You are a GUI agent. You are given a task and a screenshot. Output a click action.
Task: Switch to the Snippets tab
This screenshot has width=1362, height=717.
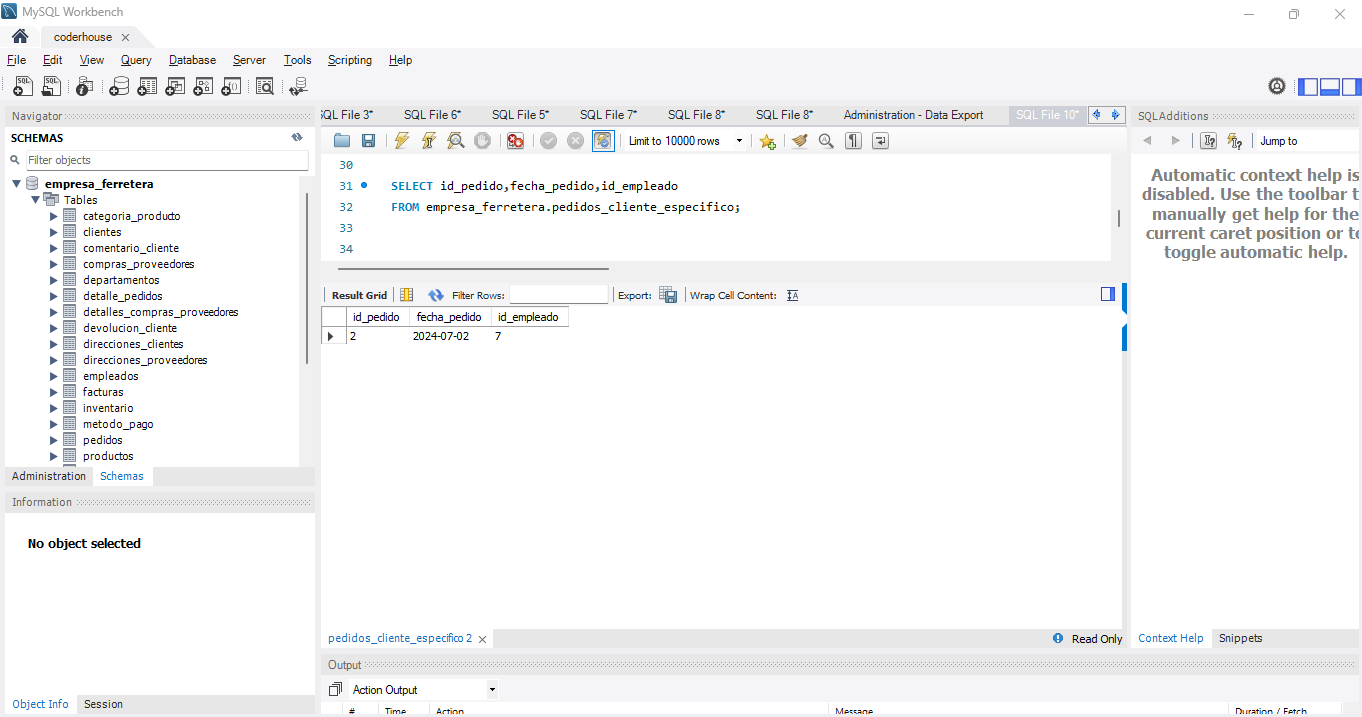tap(1241, 638)
